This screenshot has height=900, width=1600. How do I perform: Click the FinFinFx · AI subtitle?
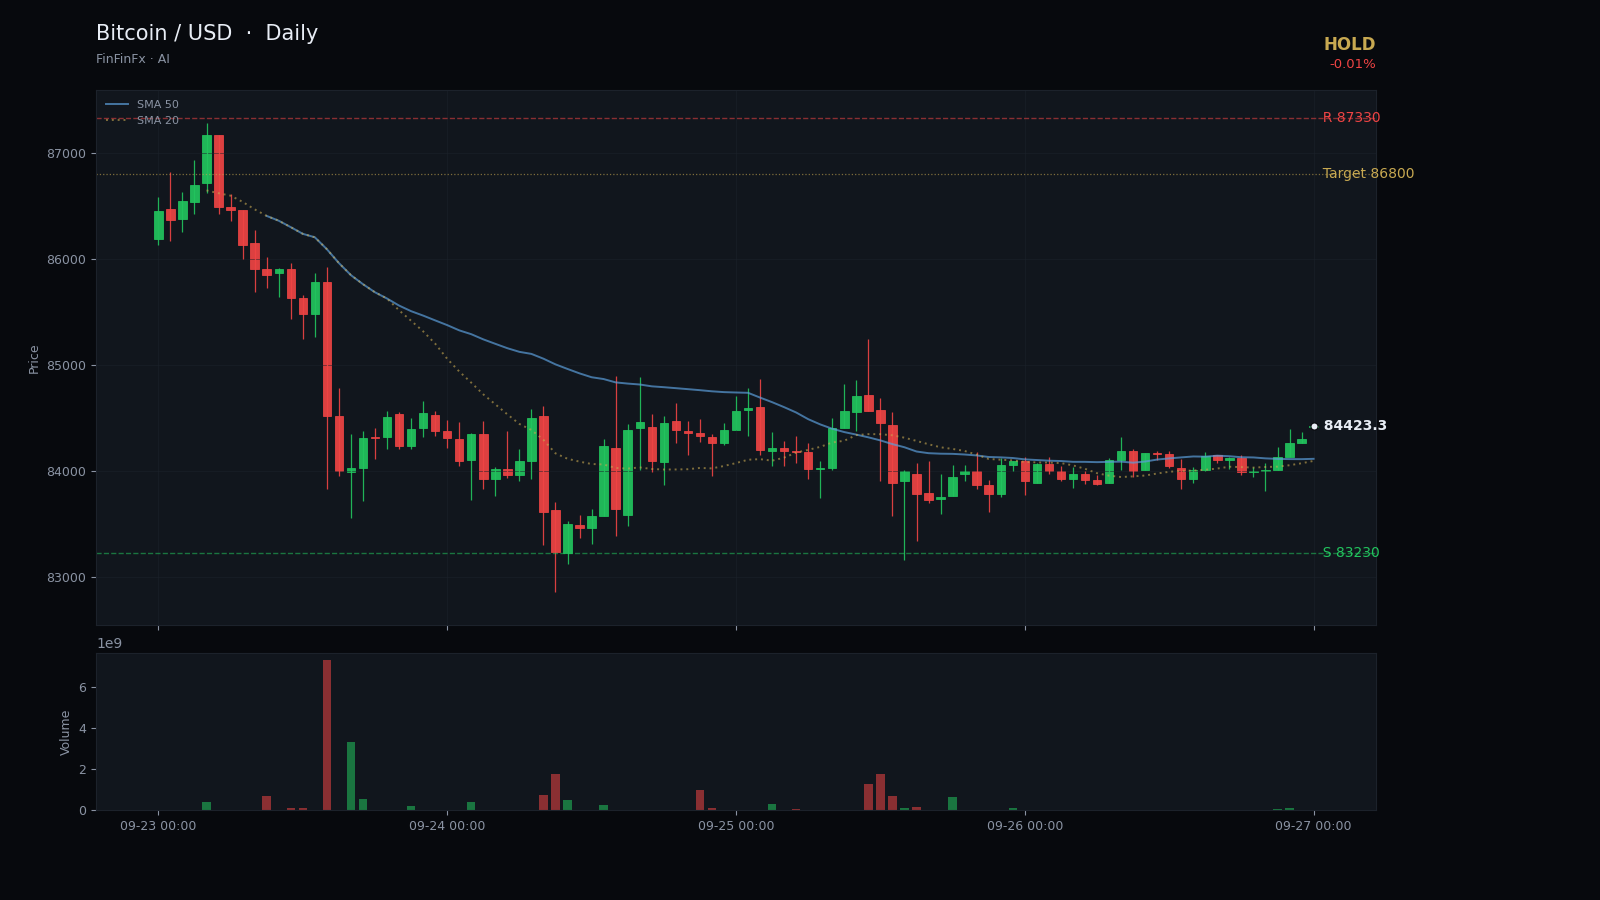133,60
